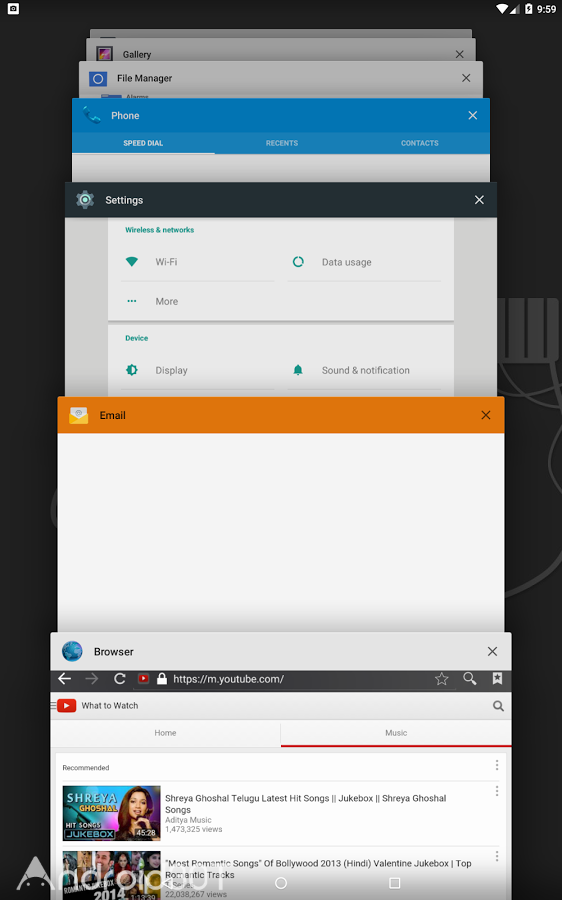The height and width of the screenshot is (900, 562).
Task: Switch to the Recents tab
Action: click(x=282, y=143)
